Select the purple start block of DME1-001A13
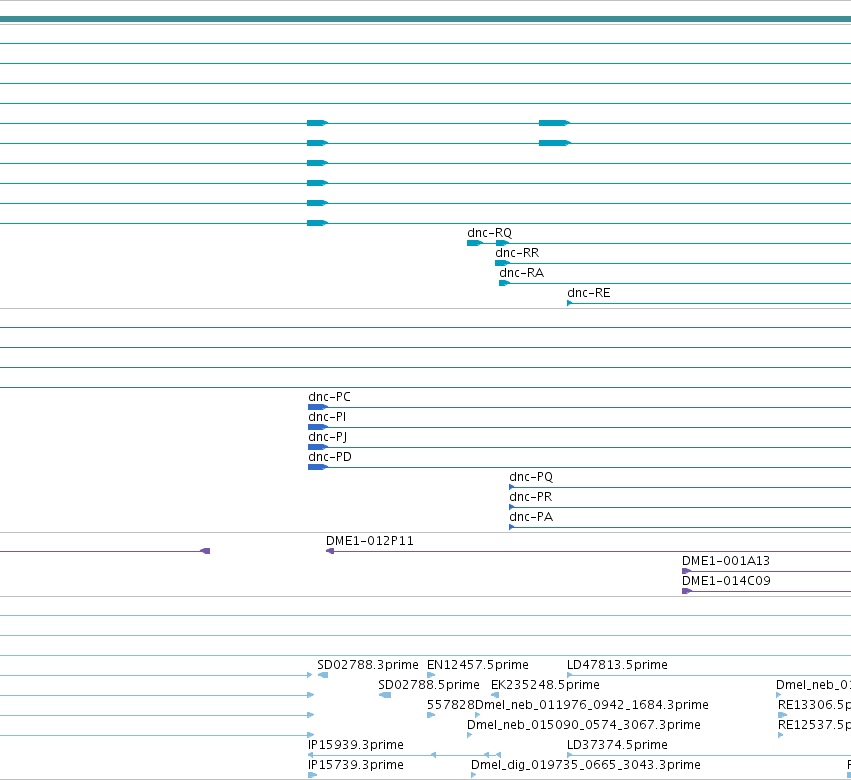The image size is (851, 780). point(687,571)
